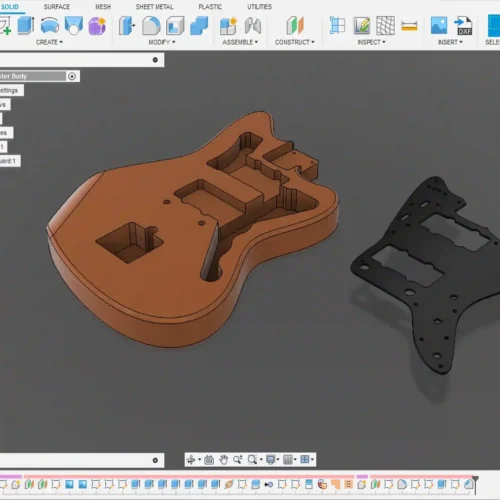Open the CONSTRUCT dropdown menu
This screenshot has height=500, width=500.
click(x=295, y=42)
